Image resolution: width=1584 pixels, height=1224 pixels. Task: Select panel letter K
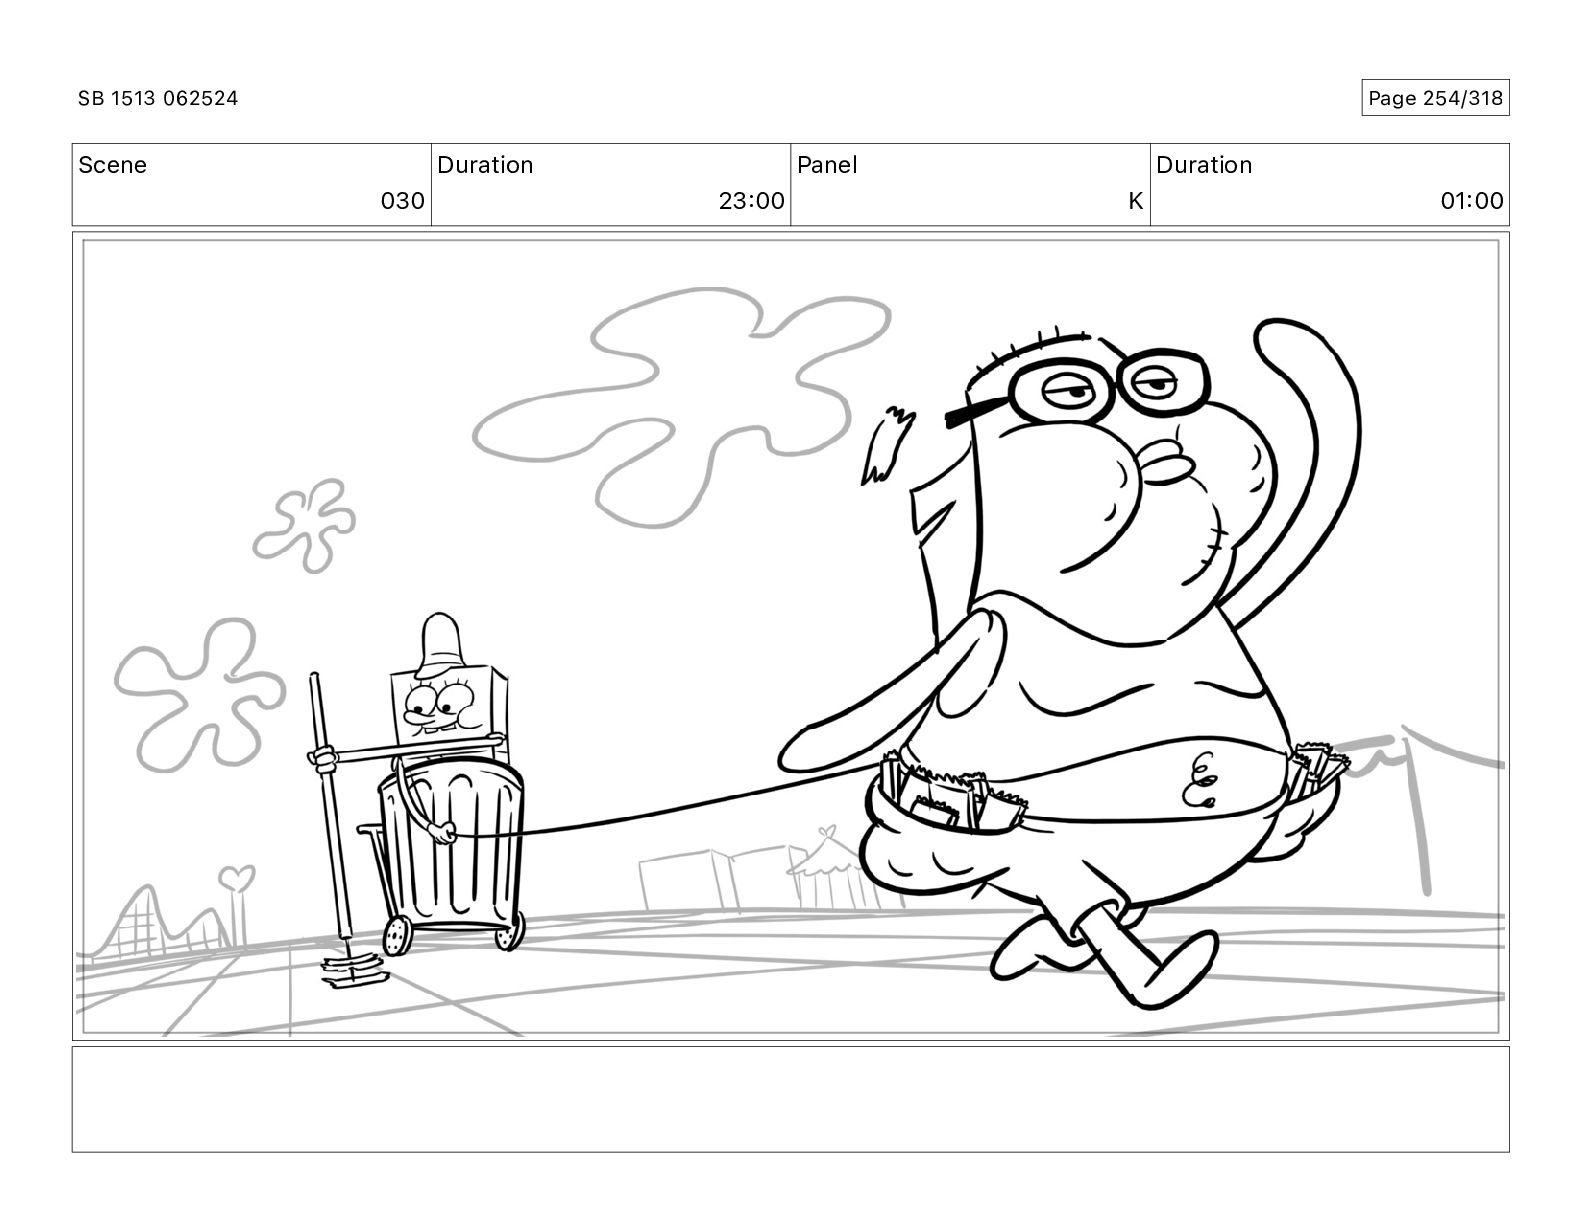[x=1135, y=201]
